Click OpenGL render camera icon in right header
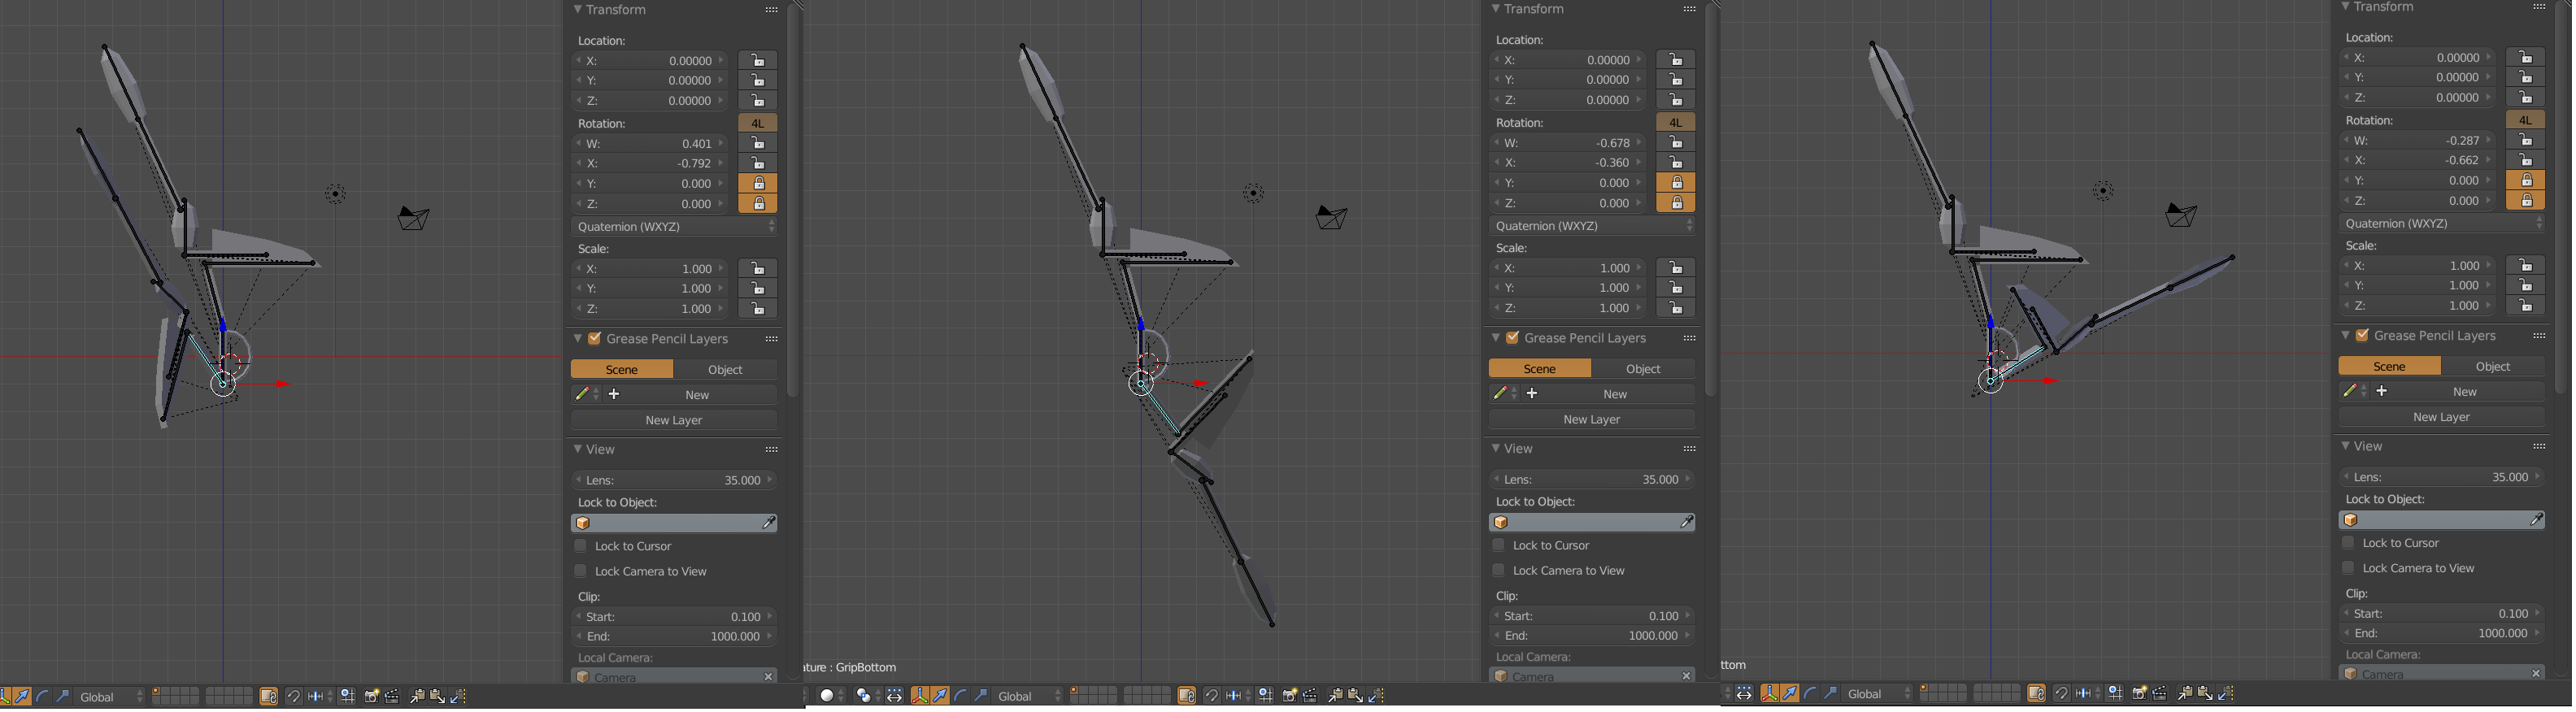 2140,694
